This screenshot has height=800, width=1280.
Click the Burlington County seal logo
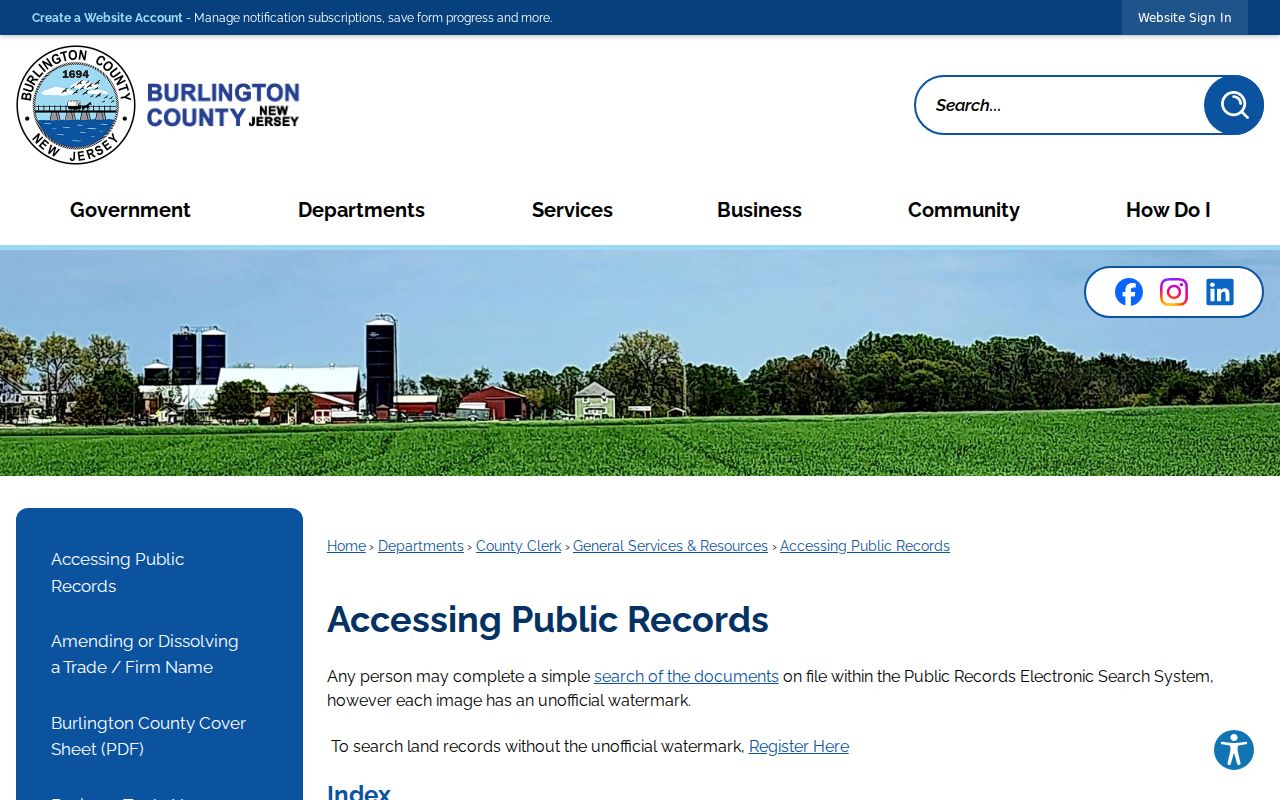tap(76, 105)
